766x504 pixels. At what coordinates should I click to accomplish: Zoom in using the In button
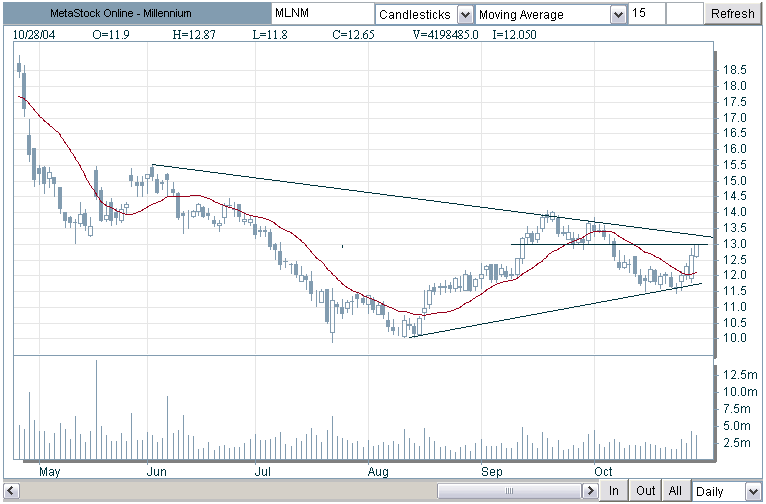[x=614, y=490]
